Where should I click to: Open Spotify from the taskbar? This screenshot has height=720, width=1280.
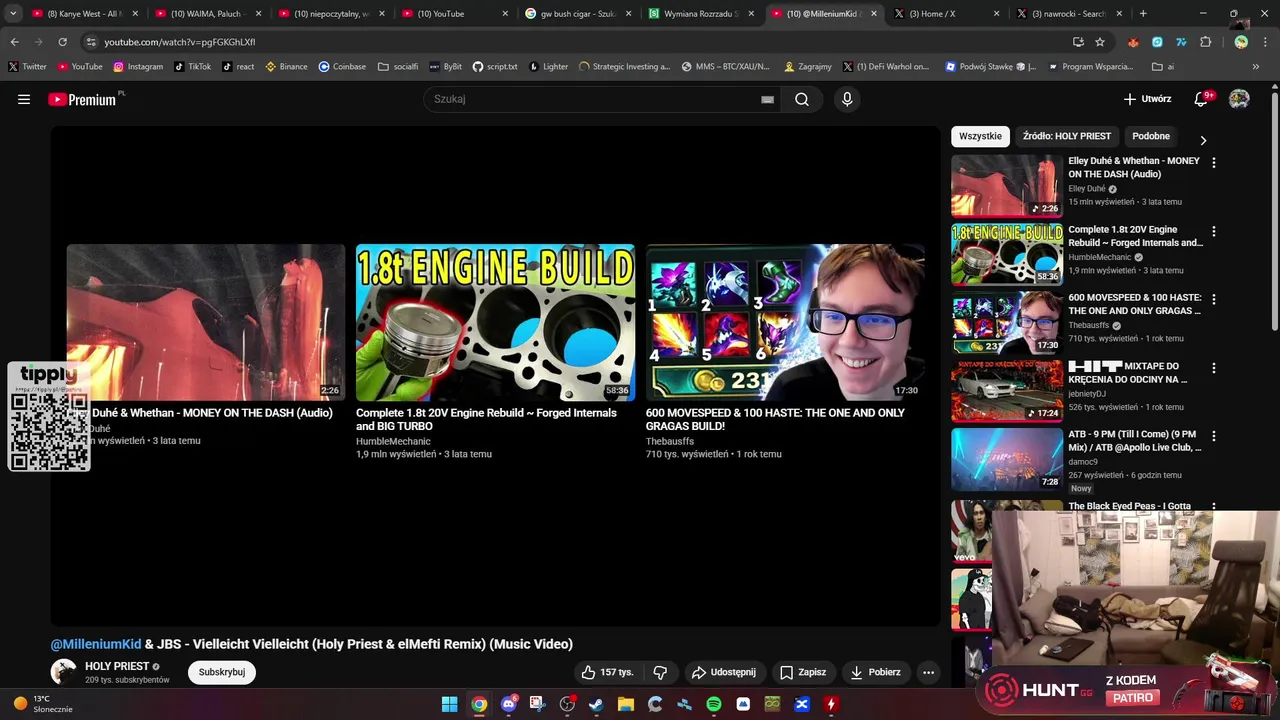714,704
